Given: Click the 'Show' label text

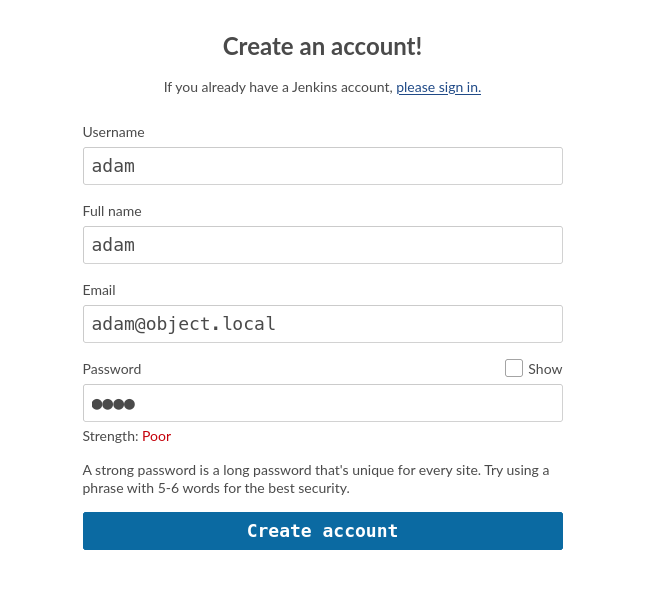Looking at the screenshot, I should 545,369.
